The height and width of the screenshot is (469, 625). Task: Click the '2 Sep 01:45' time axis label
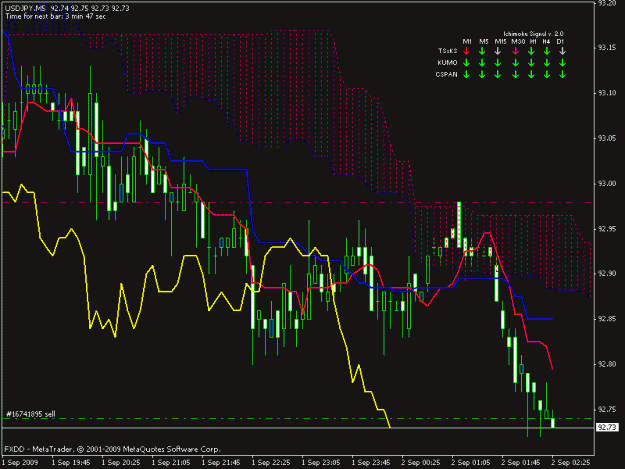[x=521, y=463]
